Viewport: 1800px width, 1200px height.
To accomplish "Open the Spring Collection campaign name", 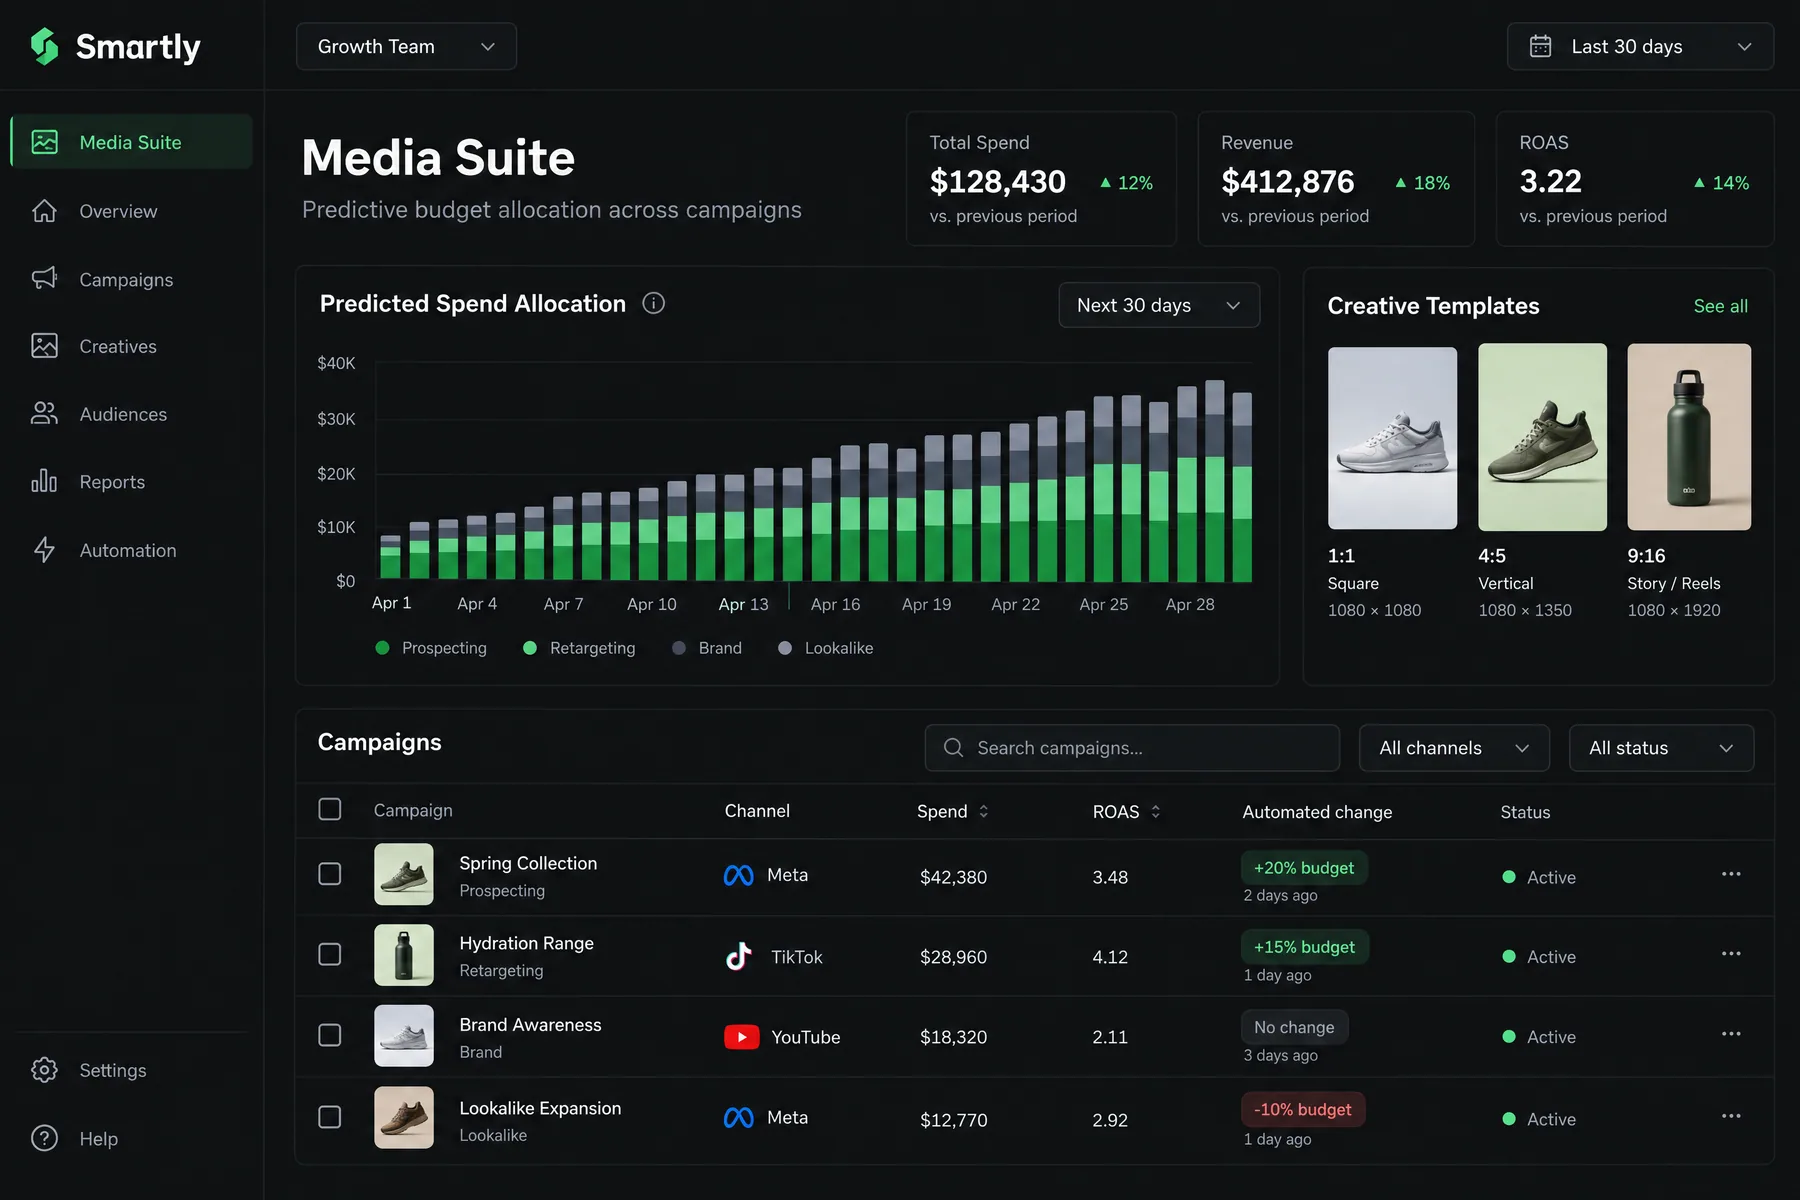I will [528, 863].
